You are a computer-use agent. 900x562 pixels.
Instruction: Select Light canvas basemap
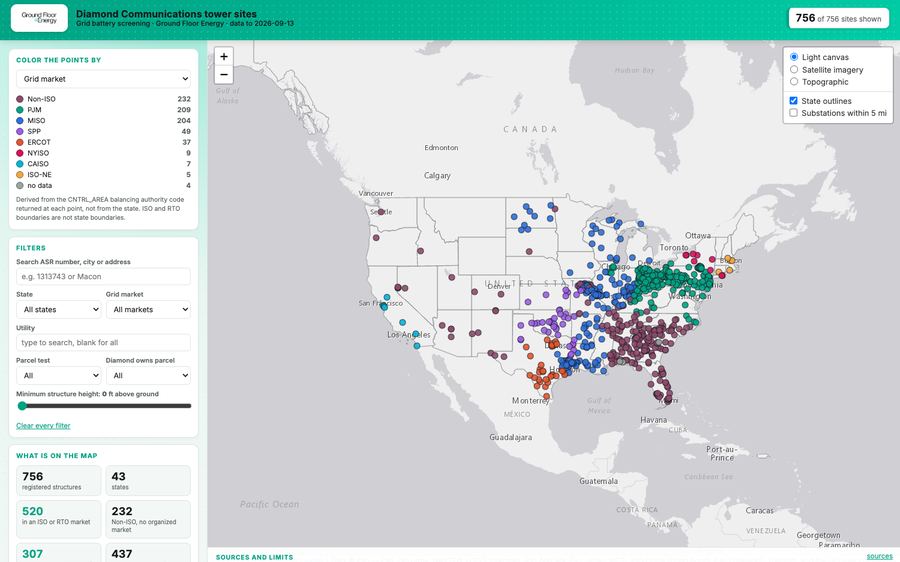[794, 57]
